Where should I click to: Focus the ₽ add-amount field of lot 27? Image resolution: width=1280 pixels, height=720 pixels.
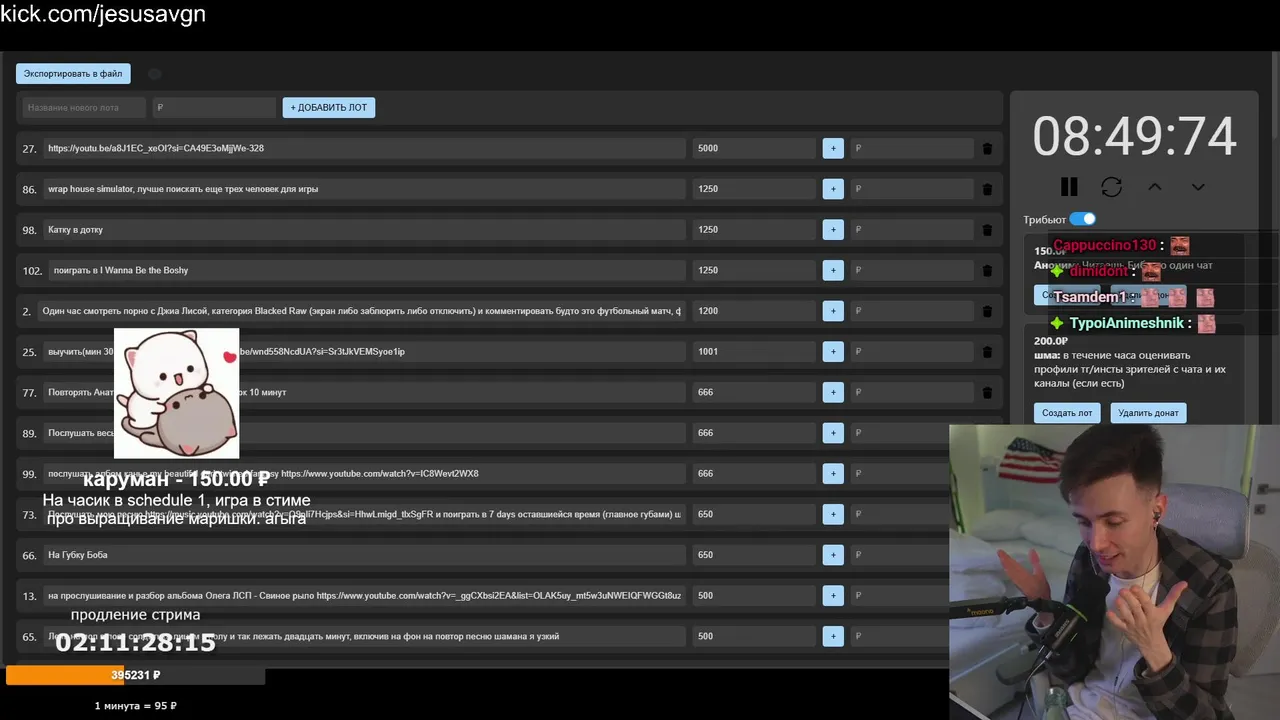point(912,148)
